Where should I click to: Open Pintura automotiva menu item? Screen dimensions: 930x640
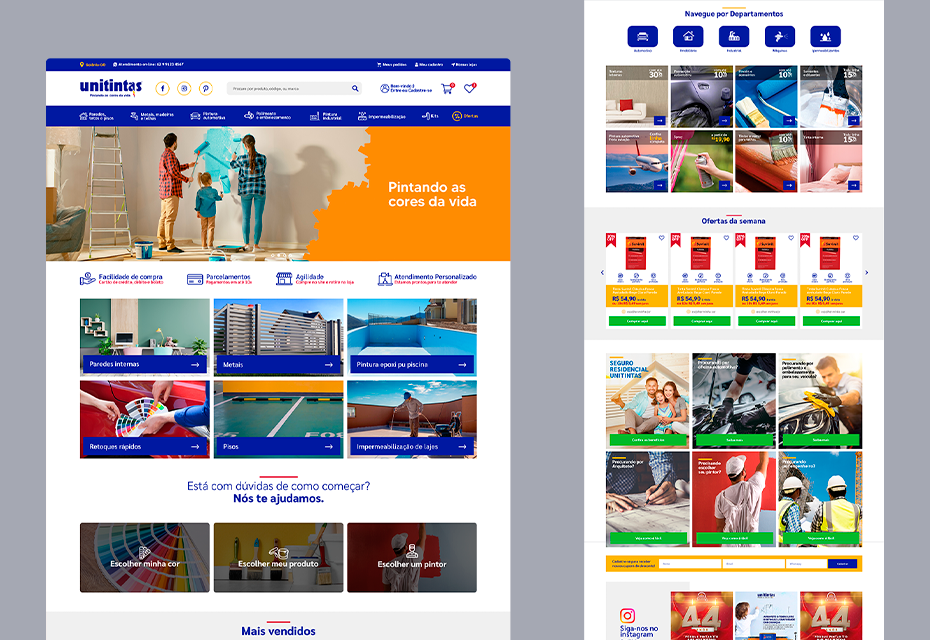point(208,116)
